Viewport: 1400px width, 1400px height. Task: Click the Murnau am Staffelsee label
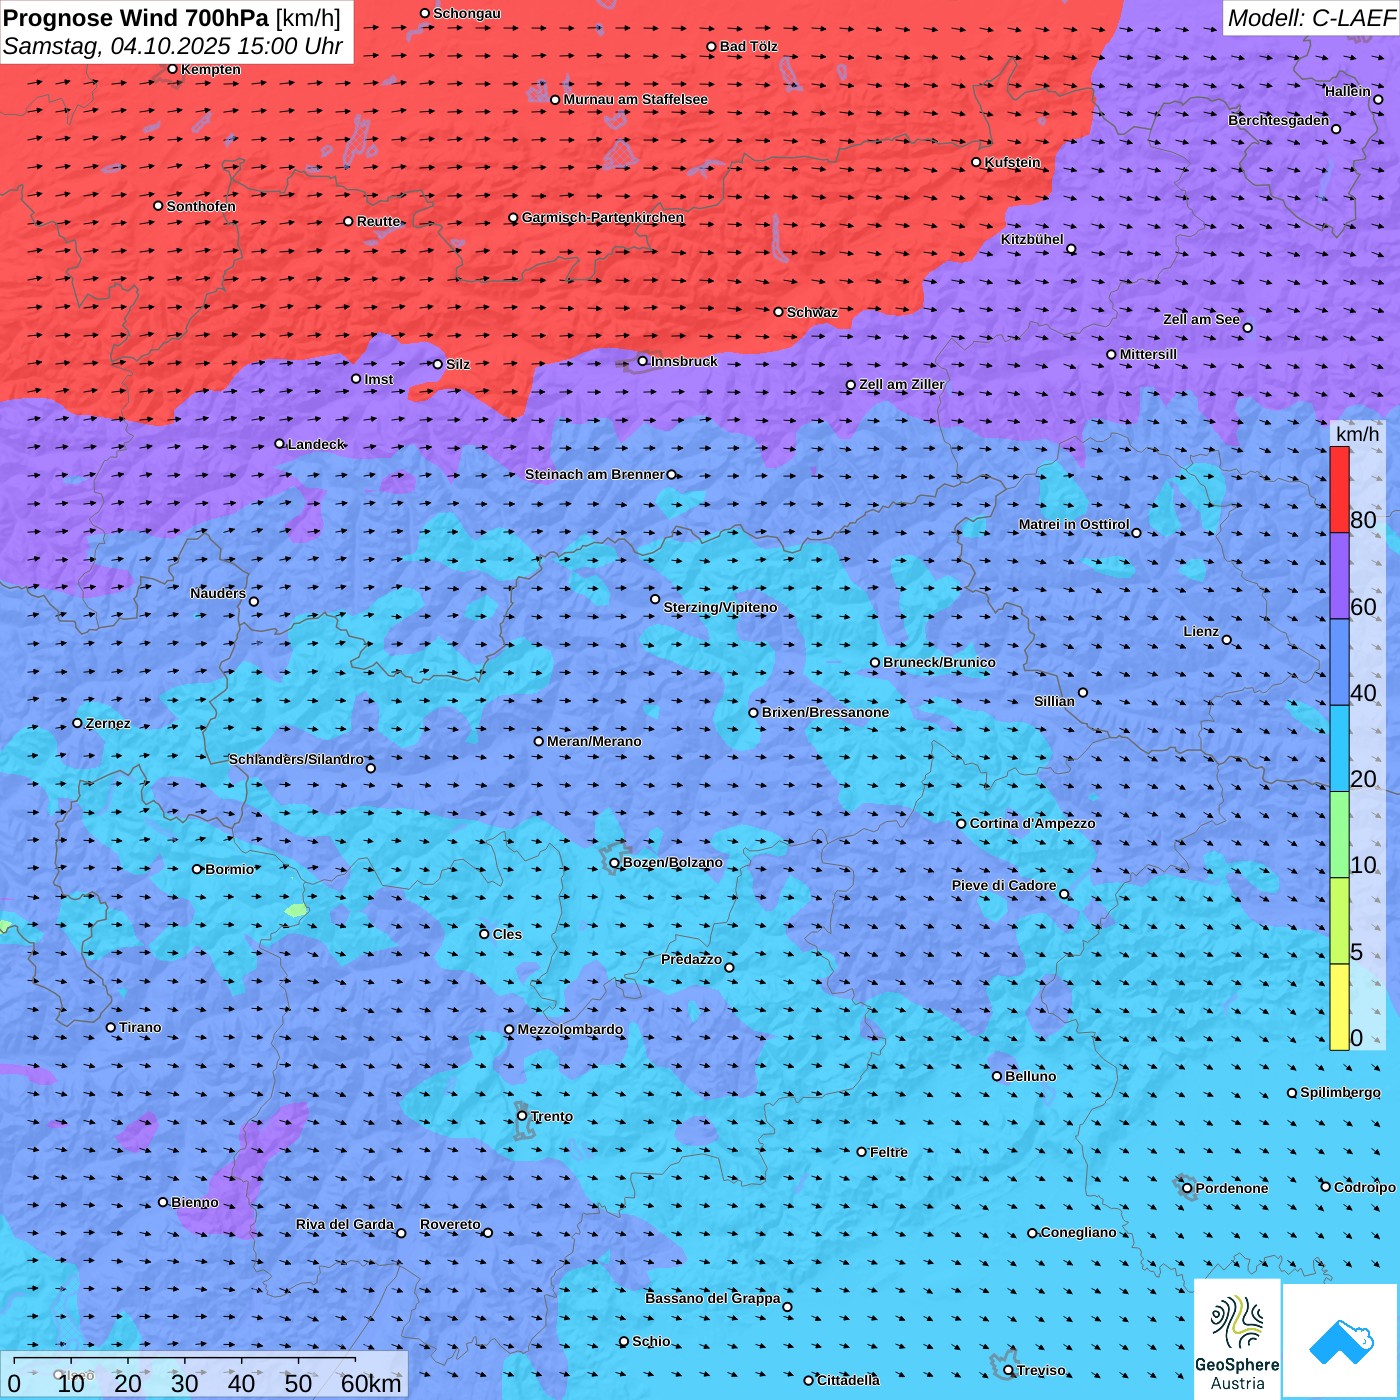coord(635,99)
